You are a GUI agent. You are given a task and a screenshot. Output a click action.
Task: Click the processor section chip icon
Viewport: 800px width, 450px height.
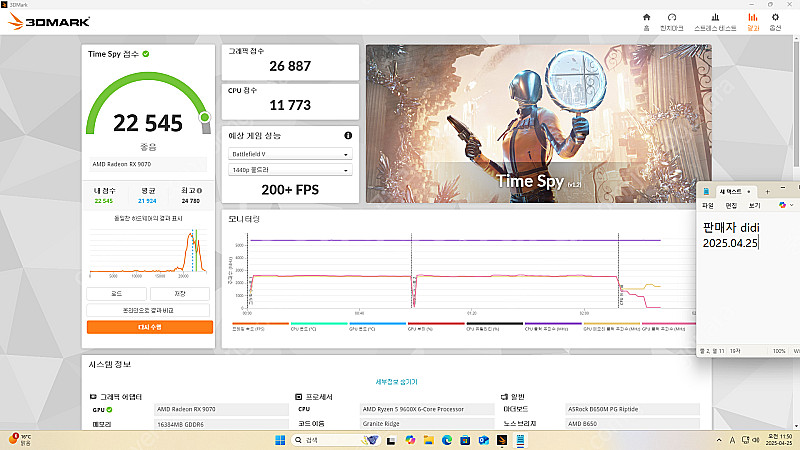point(298,396)
